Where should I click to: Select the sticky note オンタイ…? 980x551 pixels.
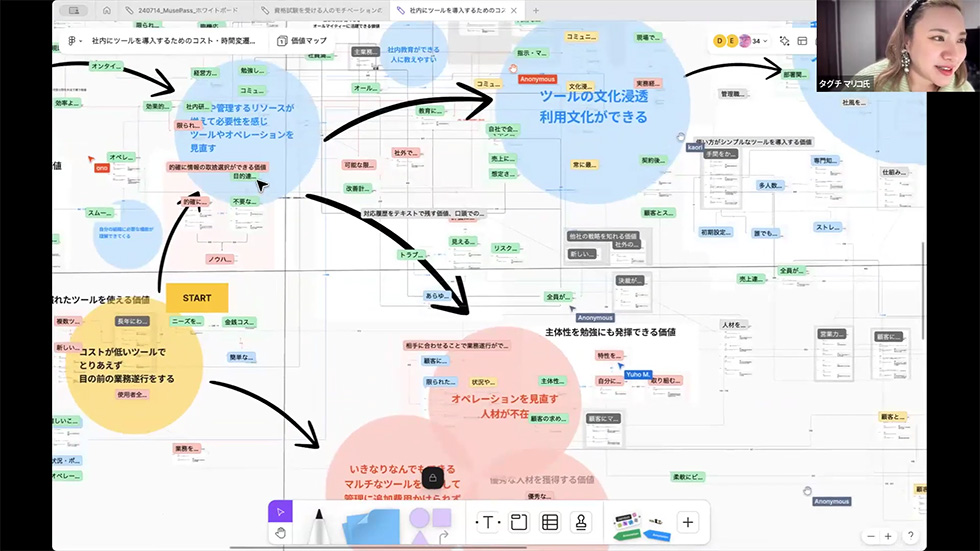click(106, 66)
